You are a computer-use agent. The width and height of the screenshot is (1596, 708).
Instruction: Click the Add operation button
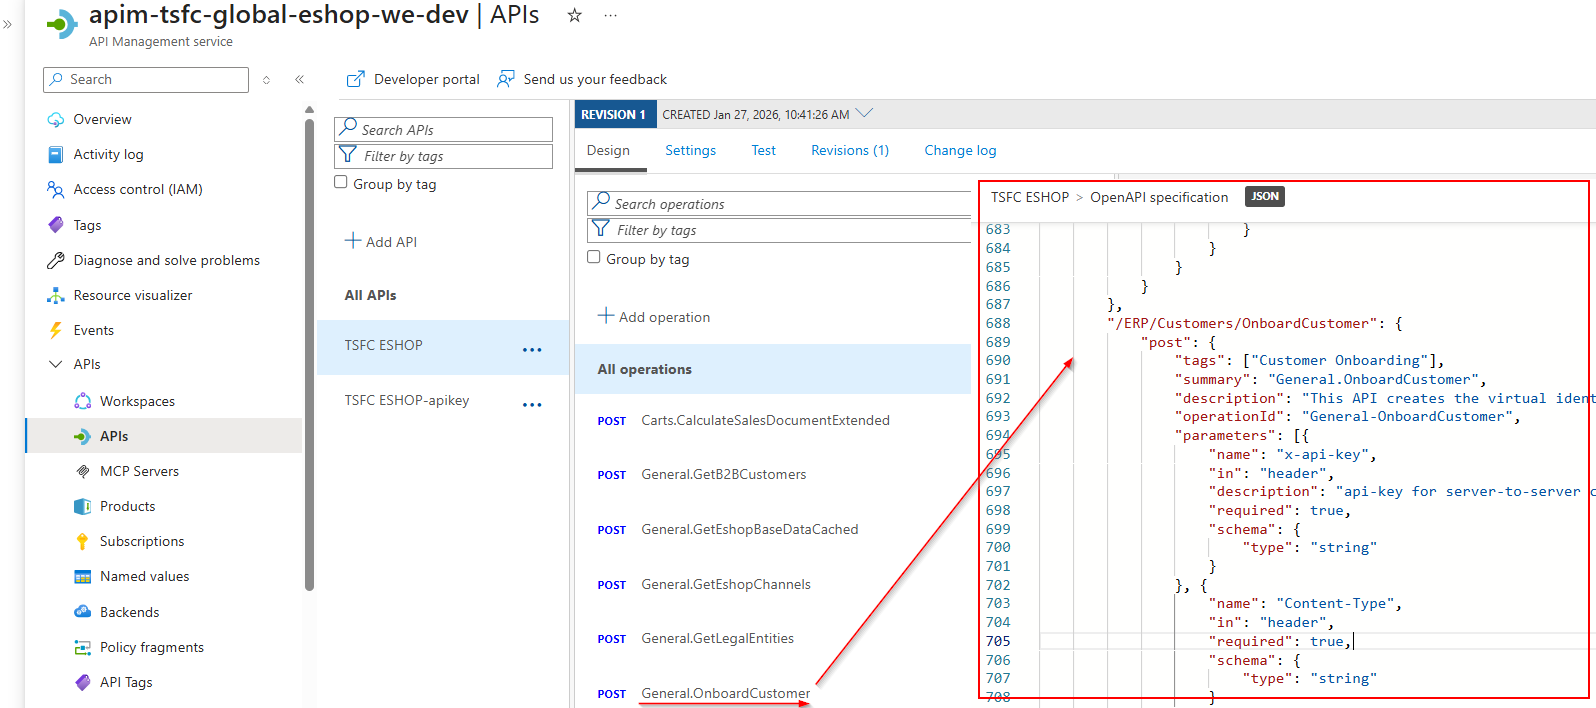coord(654,317)
